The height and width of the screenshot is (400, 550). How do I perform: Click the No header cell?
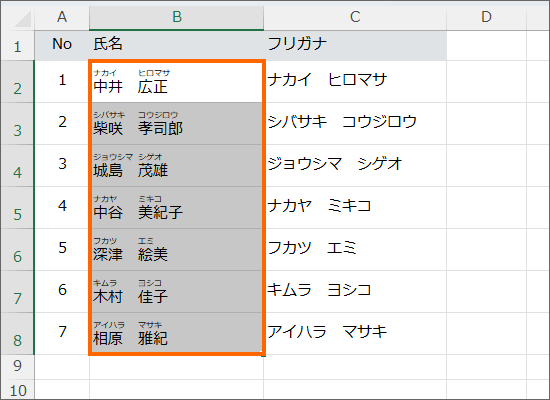(x=62, y=46)
